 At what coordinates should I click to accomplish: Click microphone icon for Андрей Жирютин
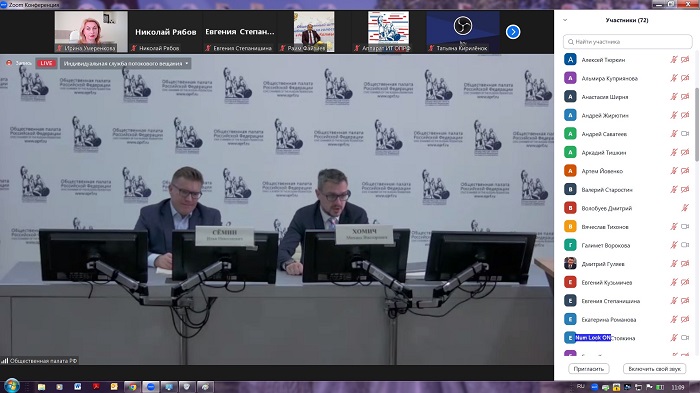pyautogui.click(x=674, y=115)
